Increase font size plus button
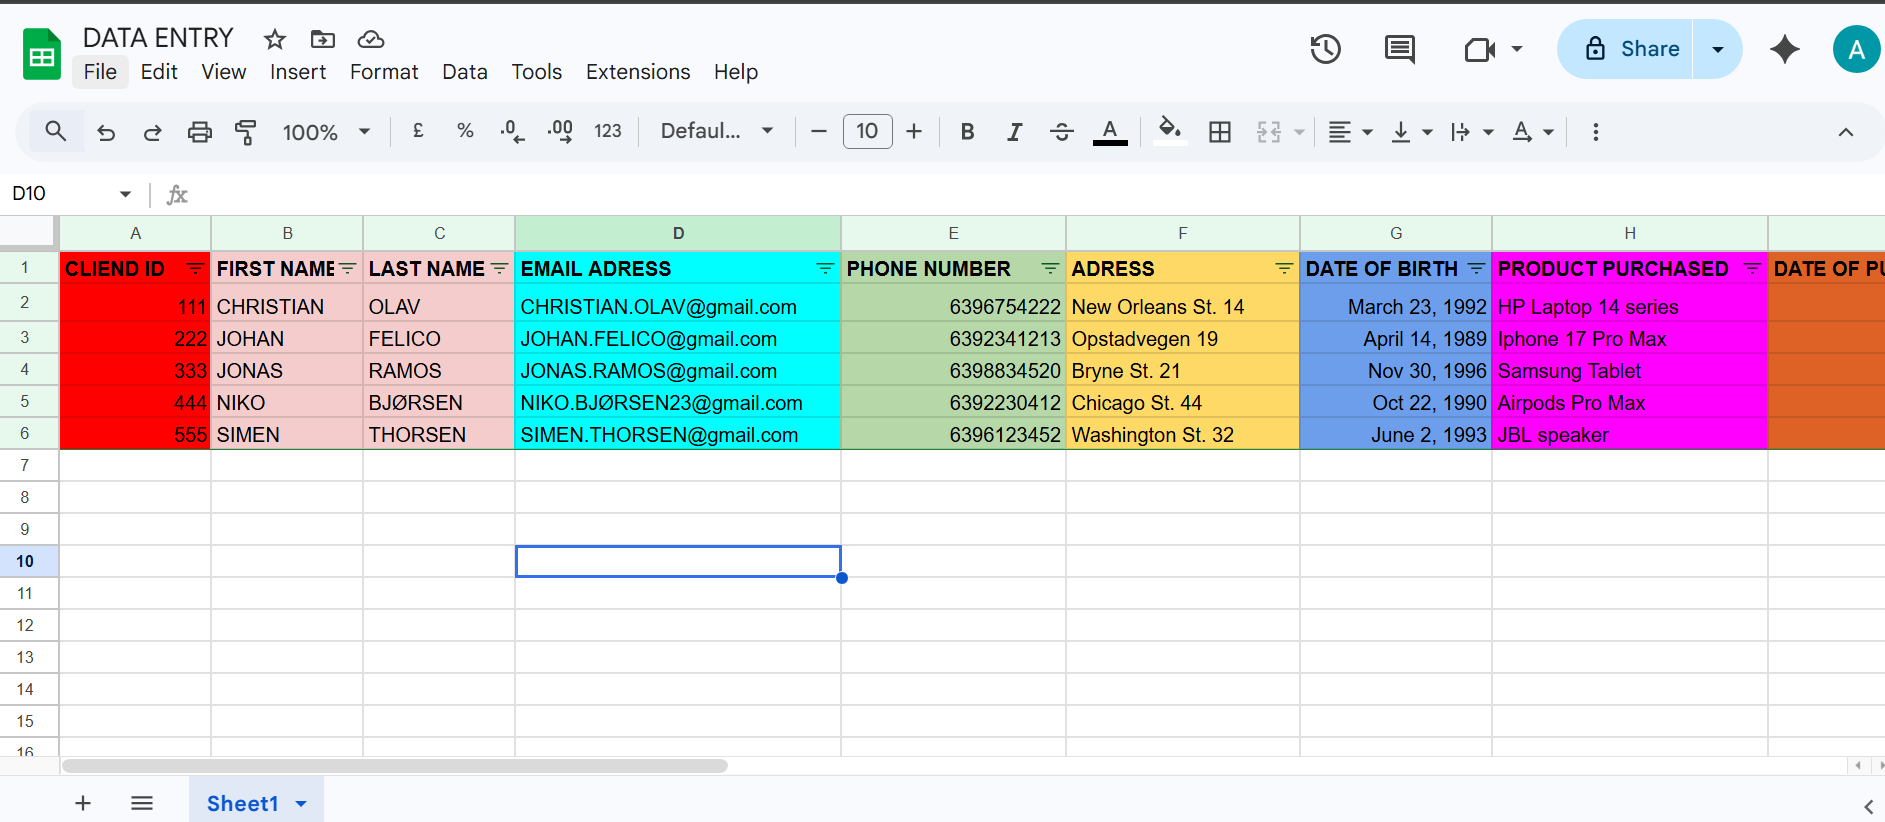This screenshot has height=822, width=1885. point(914,131)
